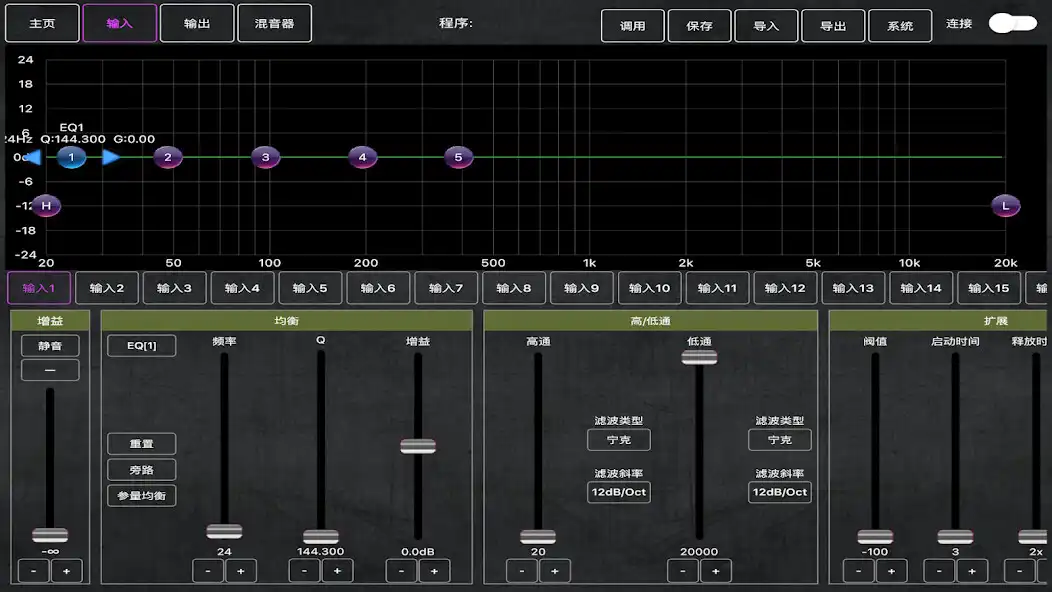Viewport: 1052px width, 592px height.
Task: Click the 低通 low-pass slider handle
Action: 699,357
